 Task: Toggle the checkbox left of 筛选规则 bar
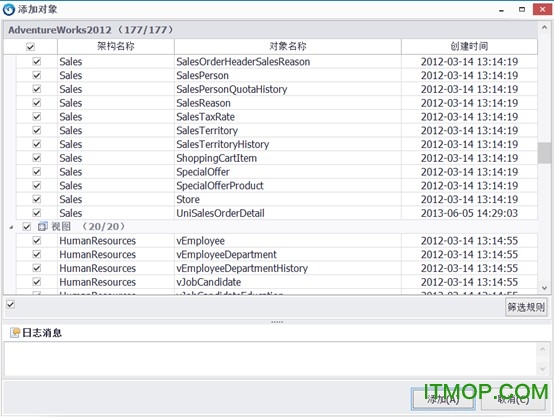pos(11,304)
